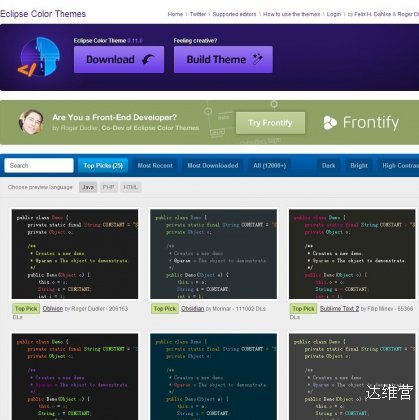Image resolution: width=419 pixels, height=420 pixels.
Task: Filter by High Contrast themes
Action: tap(398, 165)
